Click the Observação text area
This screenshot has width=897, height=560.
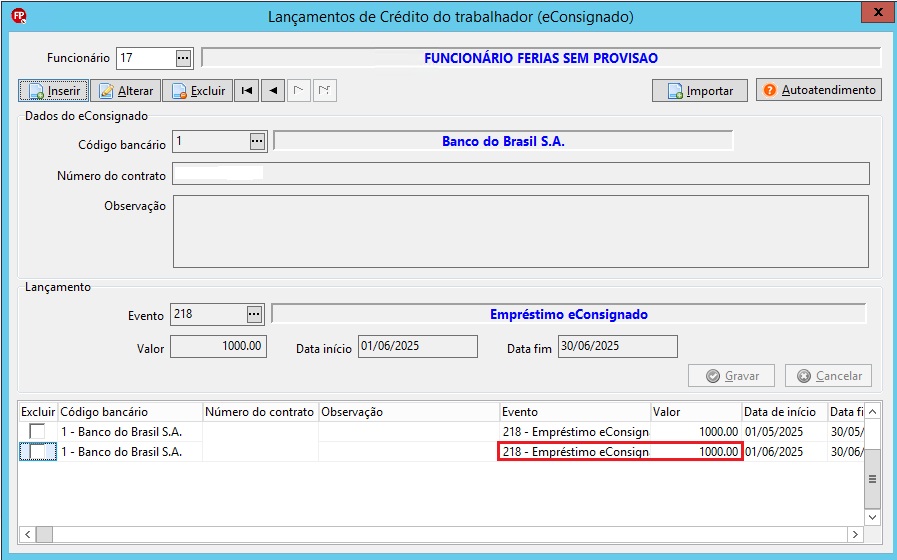pos(521,232)
